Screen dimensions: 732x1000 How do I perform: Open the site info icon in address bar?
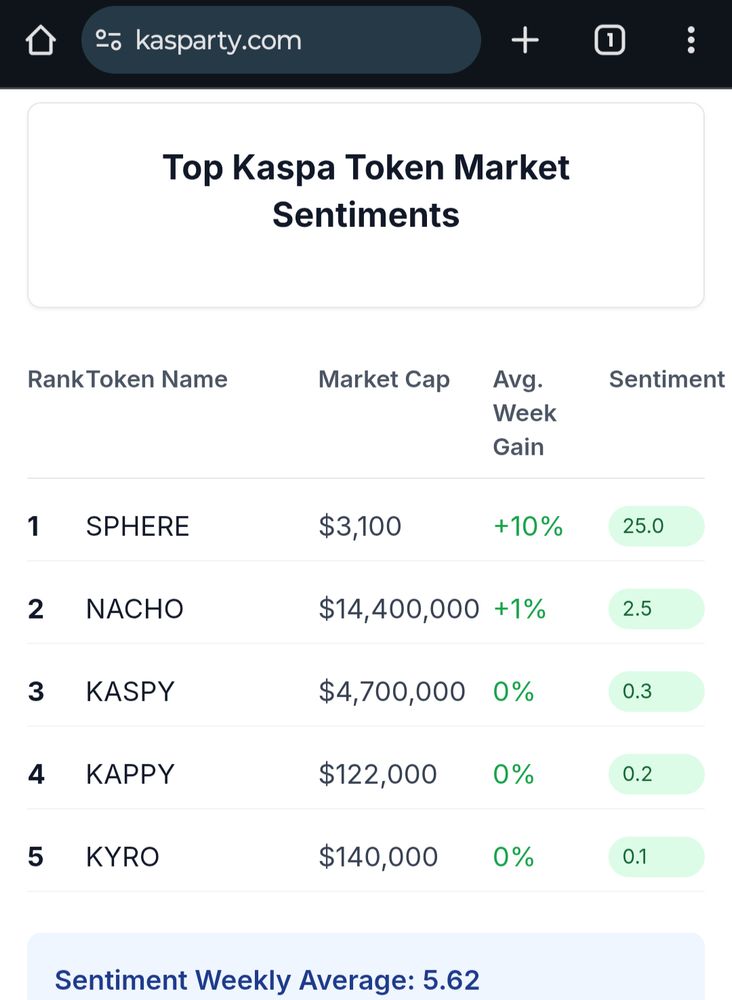coord(108,41)
